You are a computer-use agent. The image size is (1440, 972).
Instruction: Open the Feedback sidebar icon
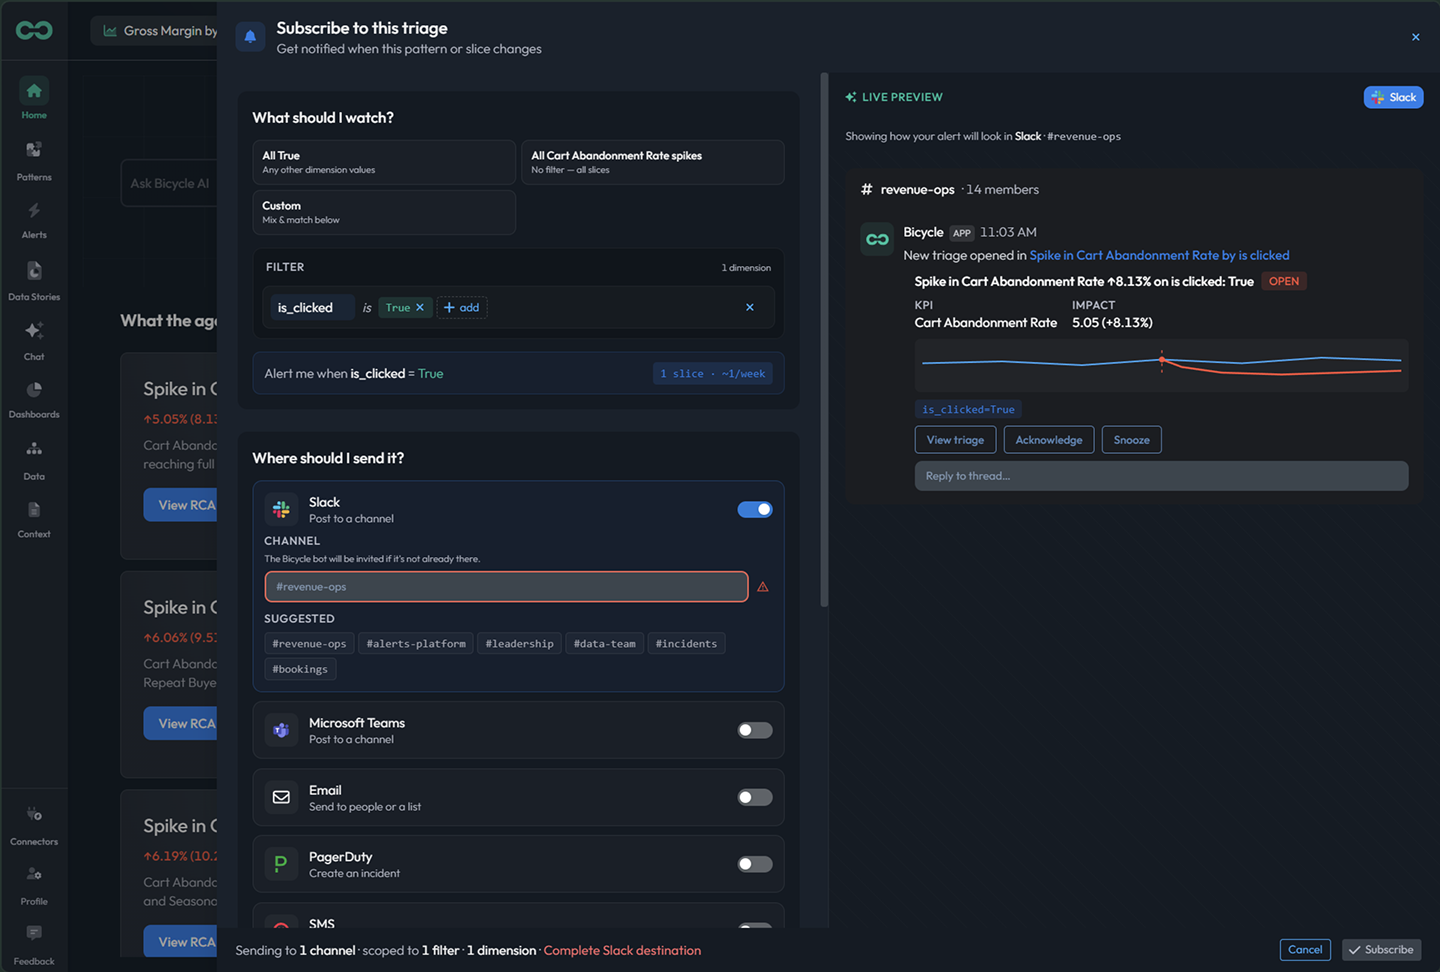(34, 934)
